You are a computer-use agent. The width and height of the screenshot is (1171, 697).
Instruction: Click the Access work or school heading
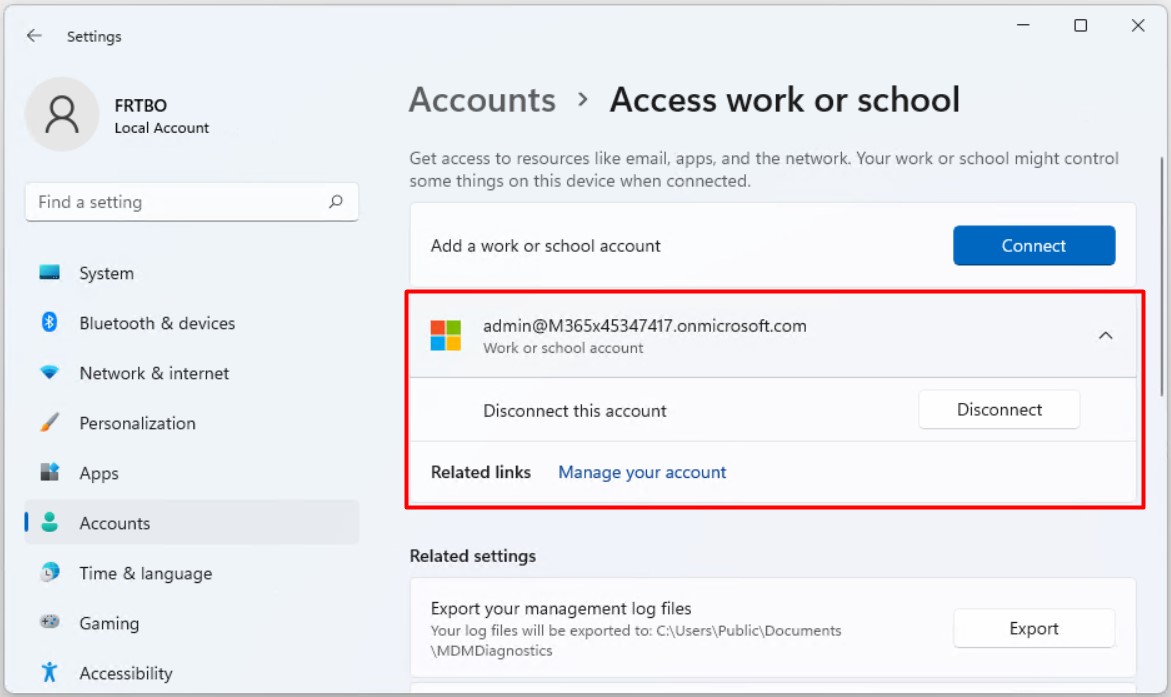click(785, 100)
